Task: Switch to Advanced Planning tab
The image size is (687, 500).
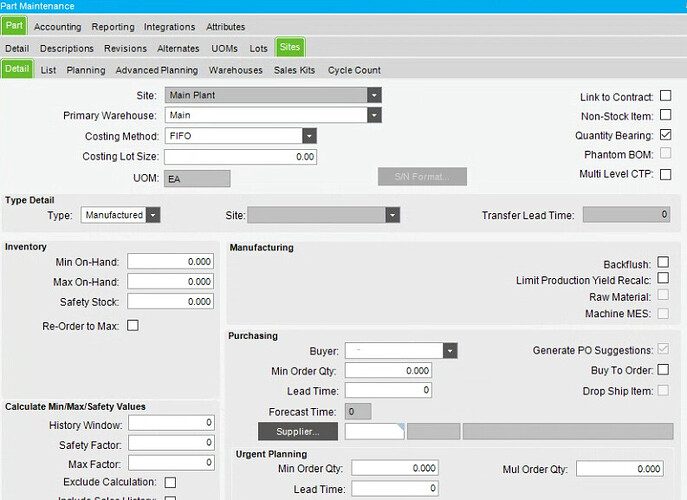Action: click(x=156, y=70)
